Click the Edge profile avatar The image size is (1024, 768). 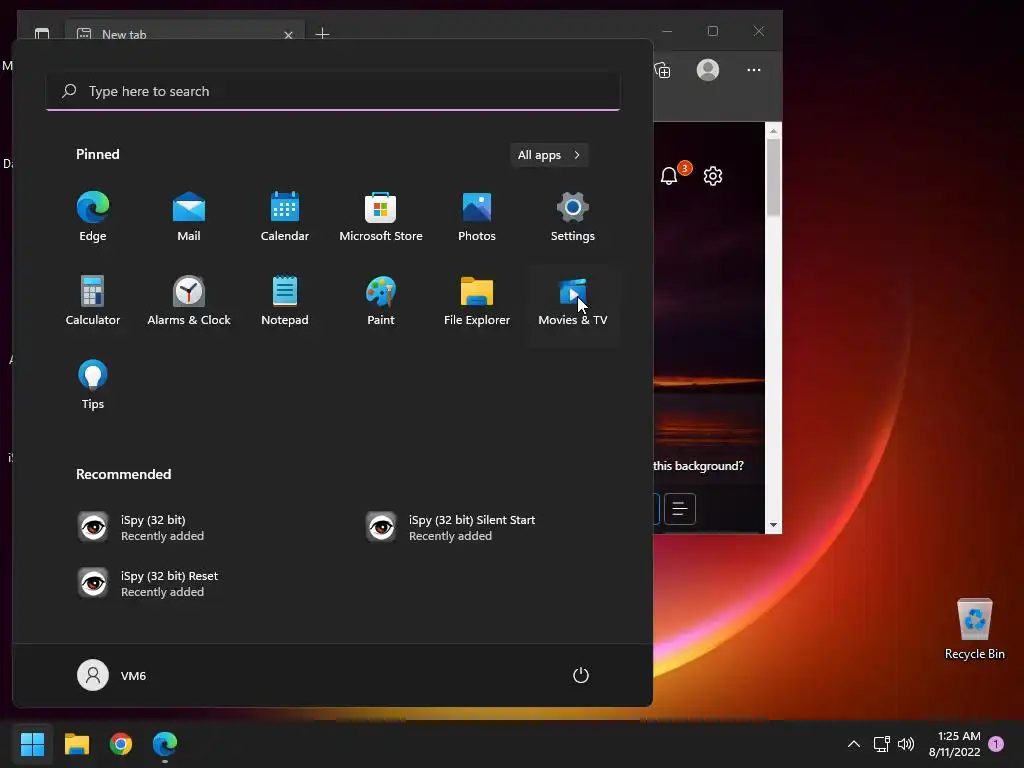tap(708, 70)
